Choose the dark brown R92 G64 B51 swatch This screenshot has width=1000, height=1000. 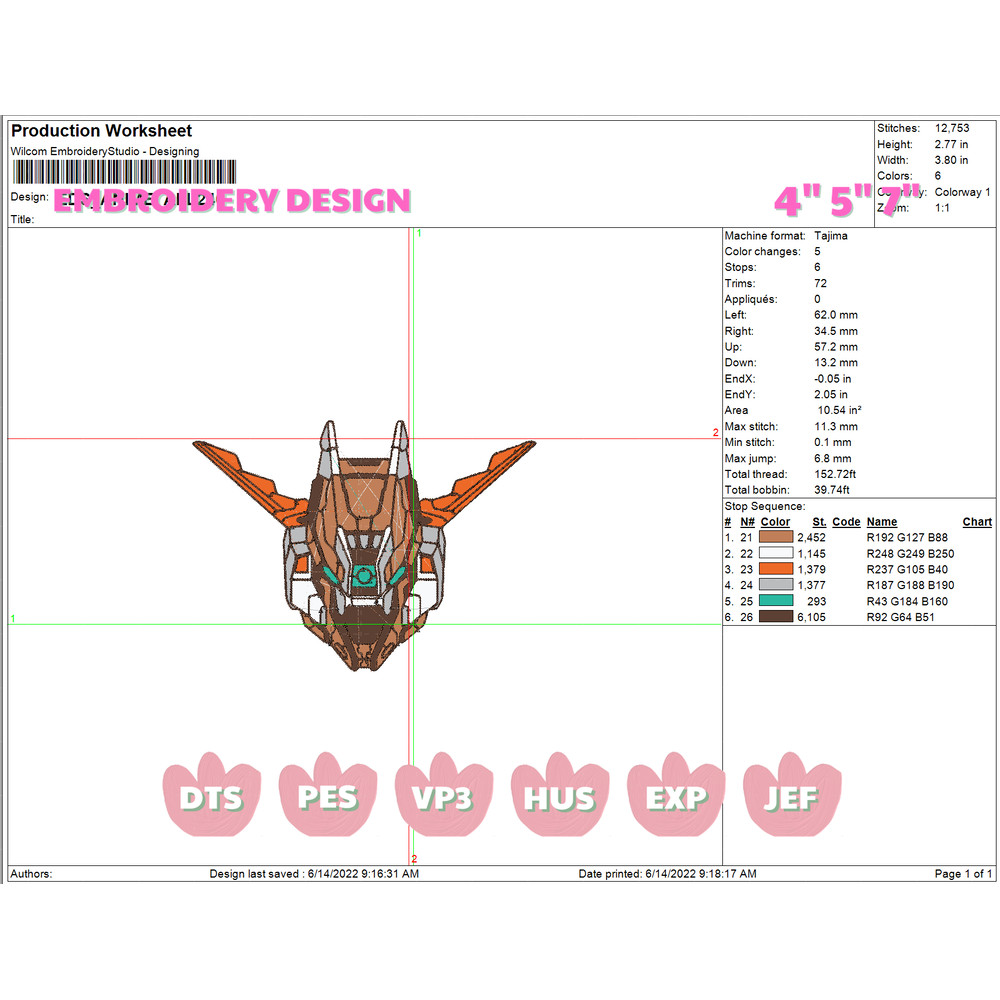tap(776, 617)
